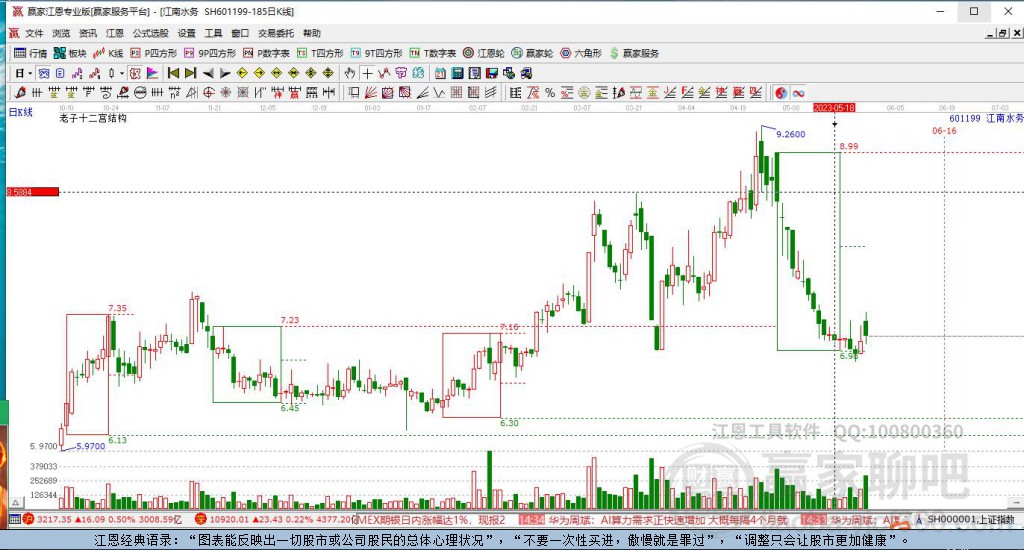1024x550 pixels.
Task: Click the infinity symbol icon
Action: (798, 92)
